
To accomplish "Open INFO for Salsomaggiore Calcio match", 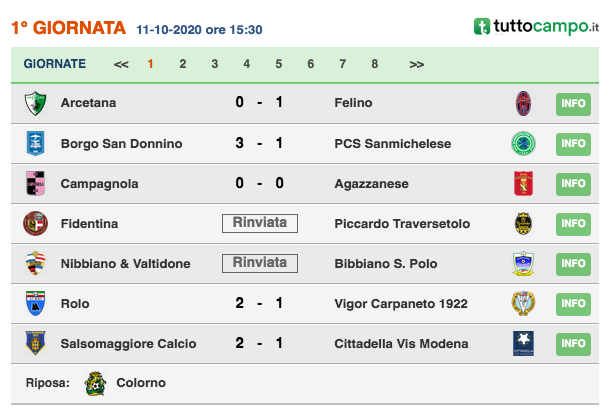I will pyautogui.click(x=573, y=344).
